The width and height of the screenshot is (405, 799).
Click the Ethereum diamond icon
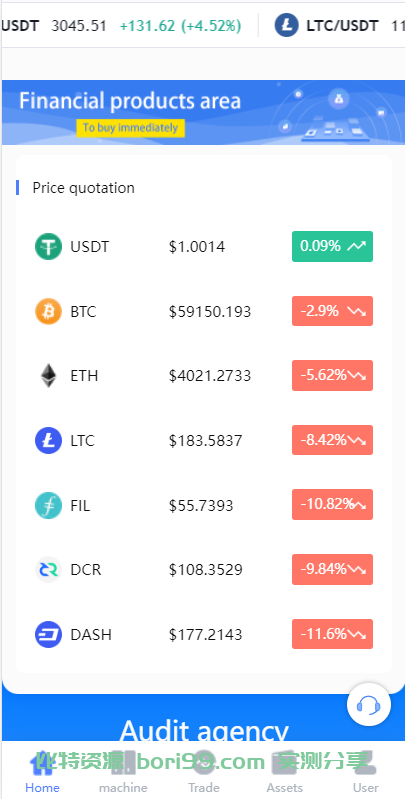[x=48, y=376]
